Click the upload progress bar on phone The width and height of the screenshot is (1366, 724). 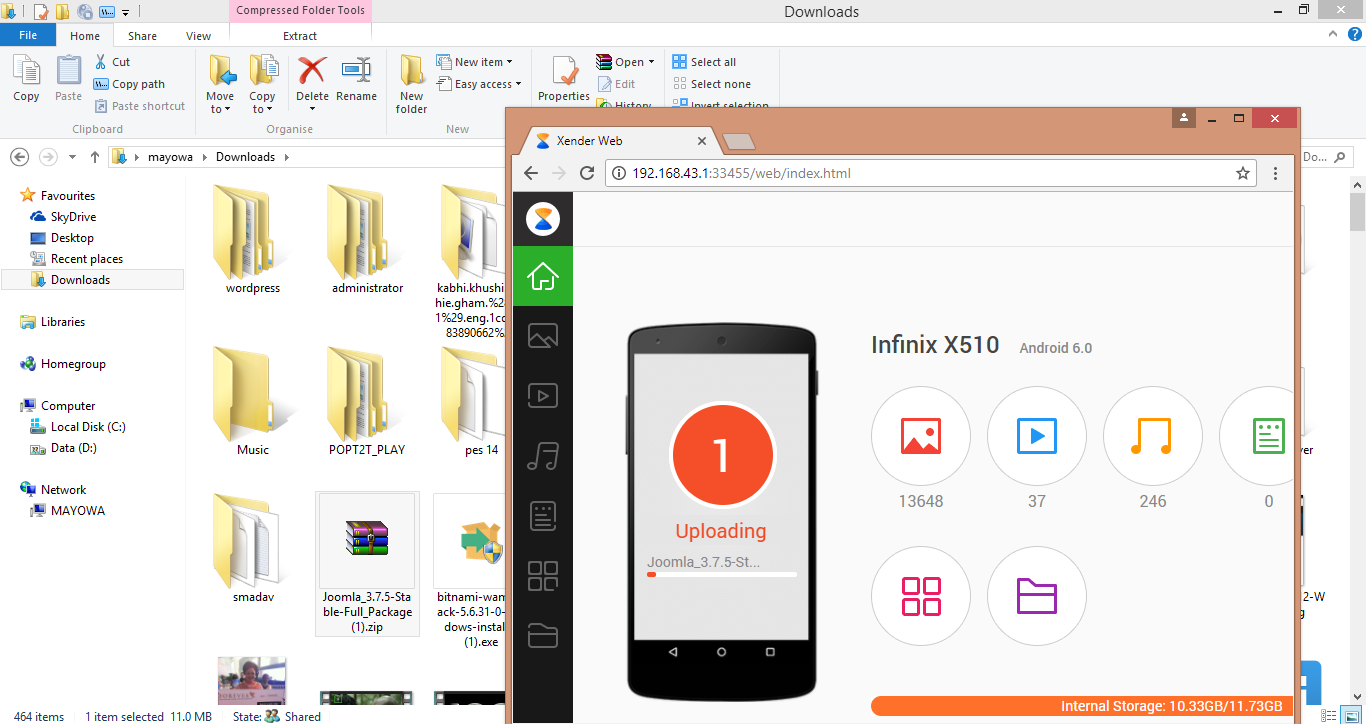pyautogui.click(x=722, y=575)
